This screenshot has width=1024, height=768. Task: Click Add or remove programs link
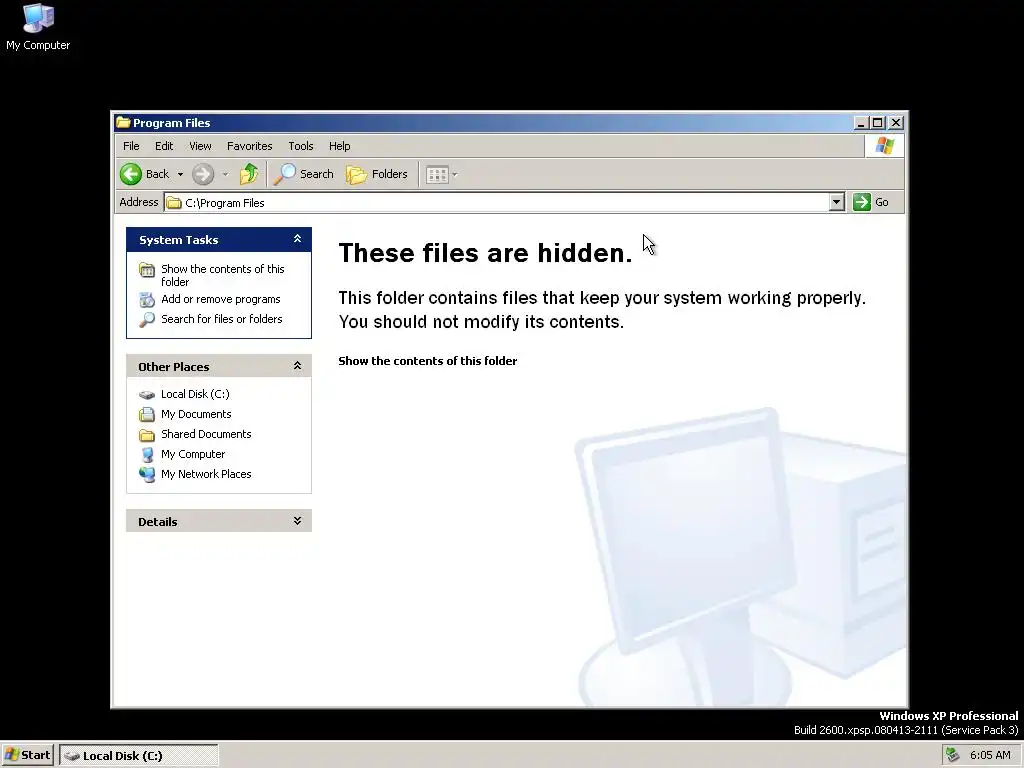pyautogui.click(x=221, y=299)
